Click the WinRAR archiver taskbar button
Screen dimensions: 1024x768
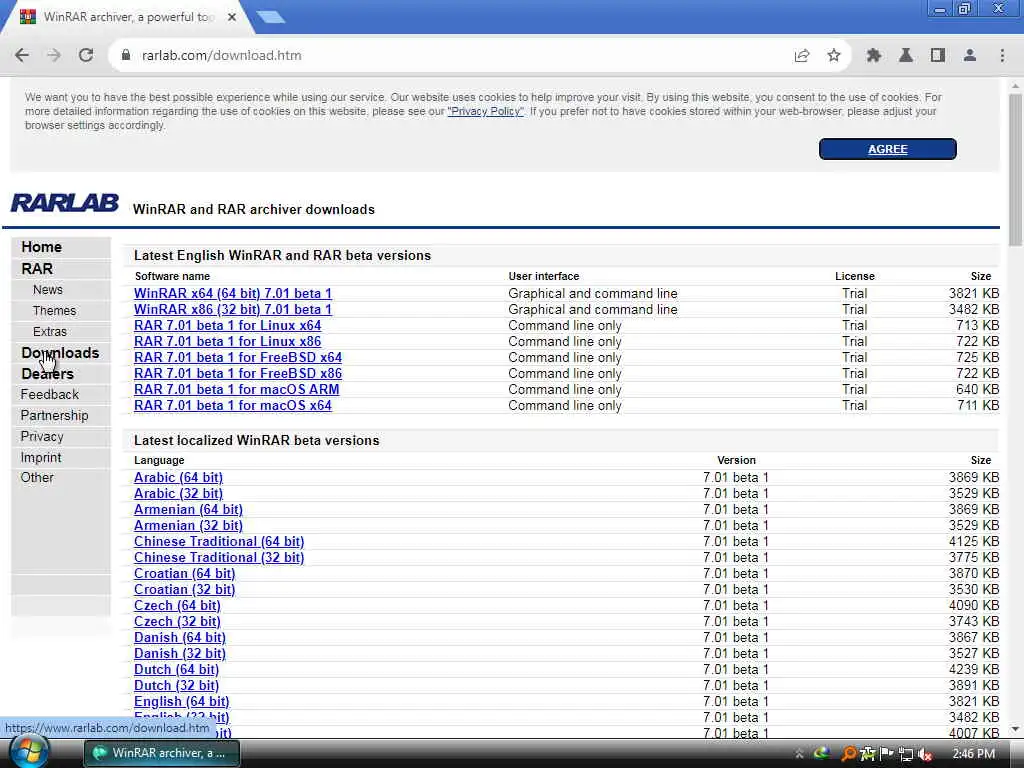(x=162, y=753)
